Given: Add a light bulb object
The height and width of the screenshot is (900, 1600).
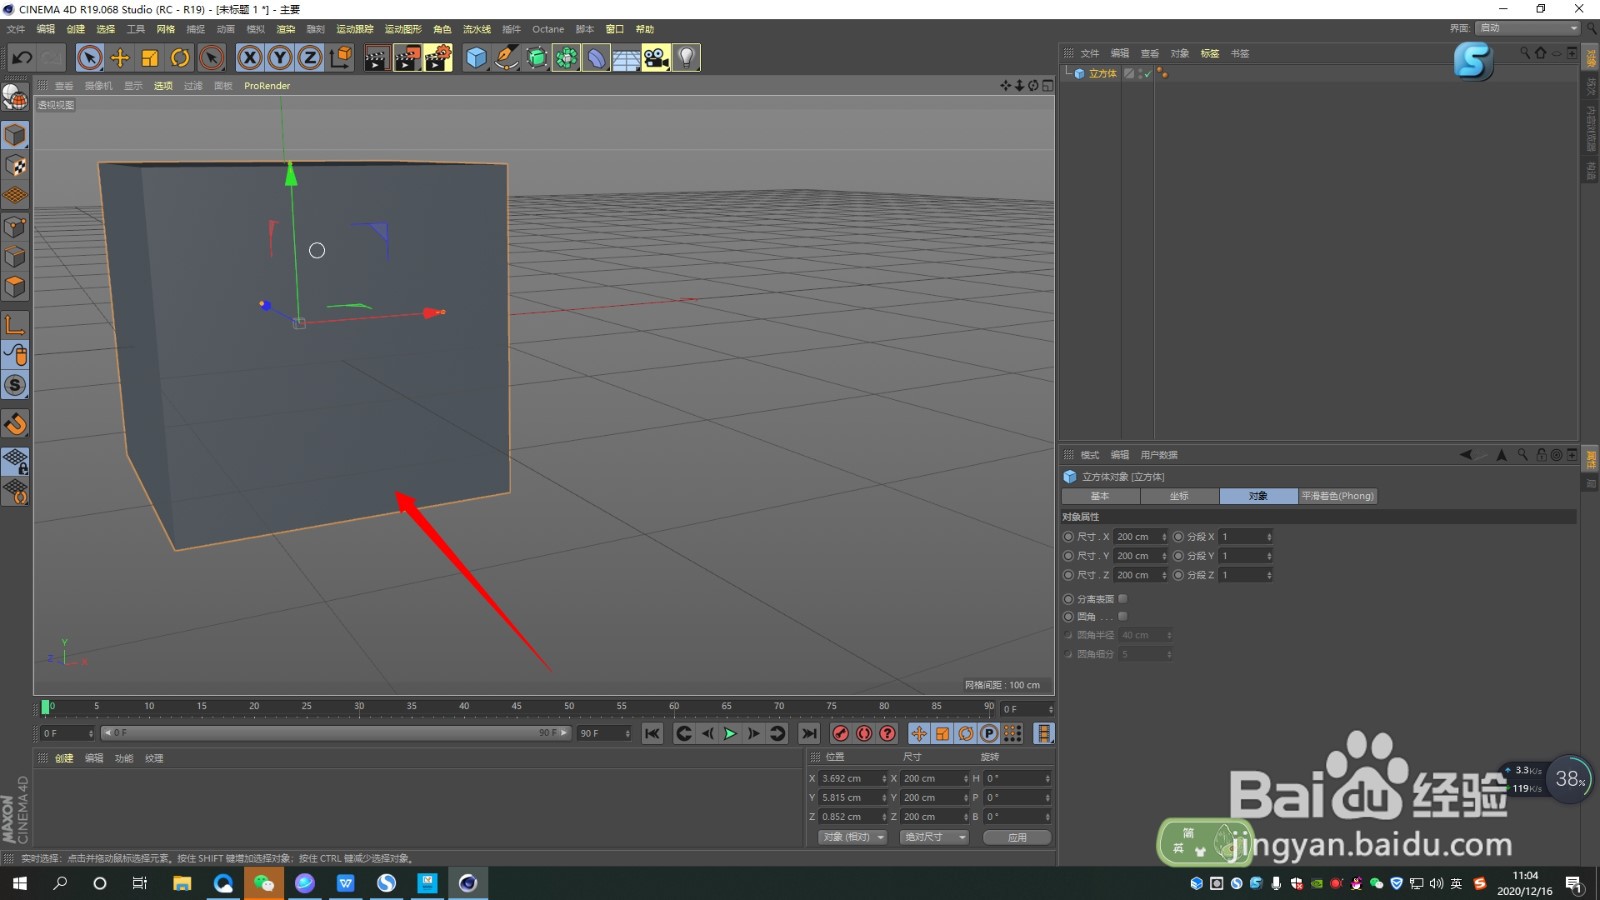Looking at the screenshot, I should point(686,58).
